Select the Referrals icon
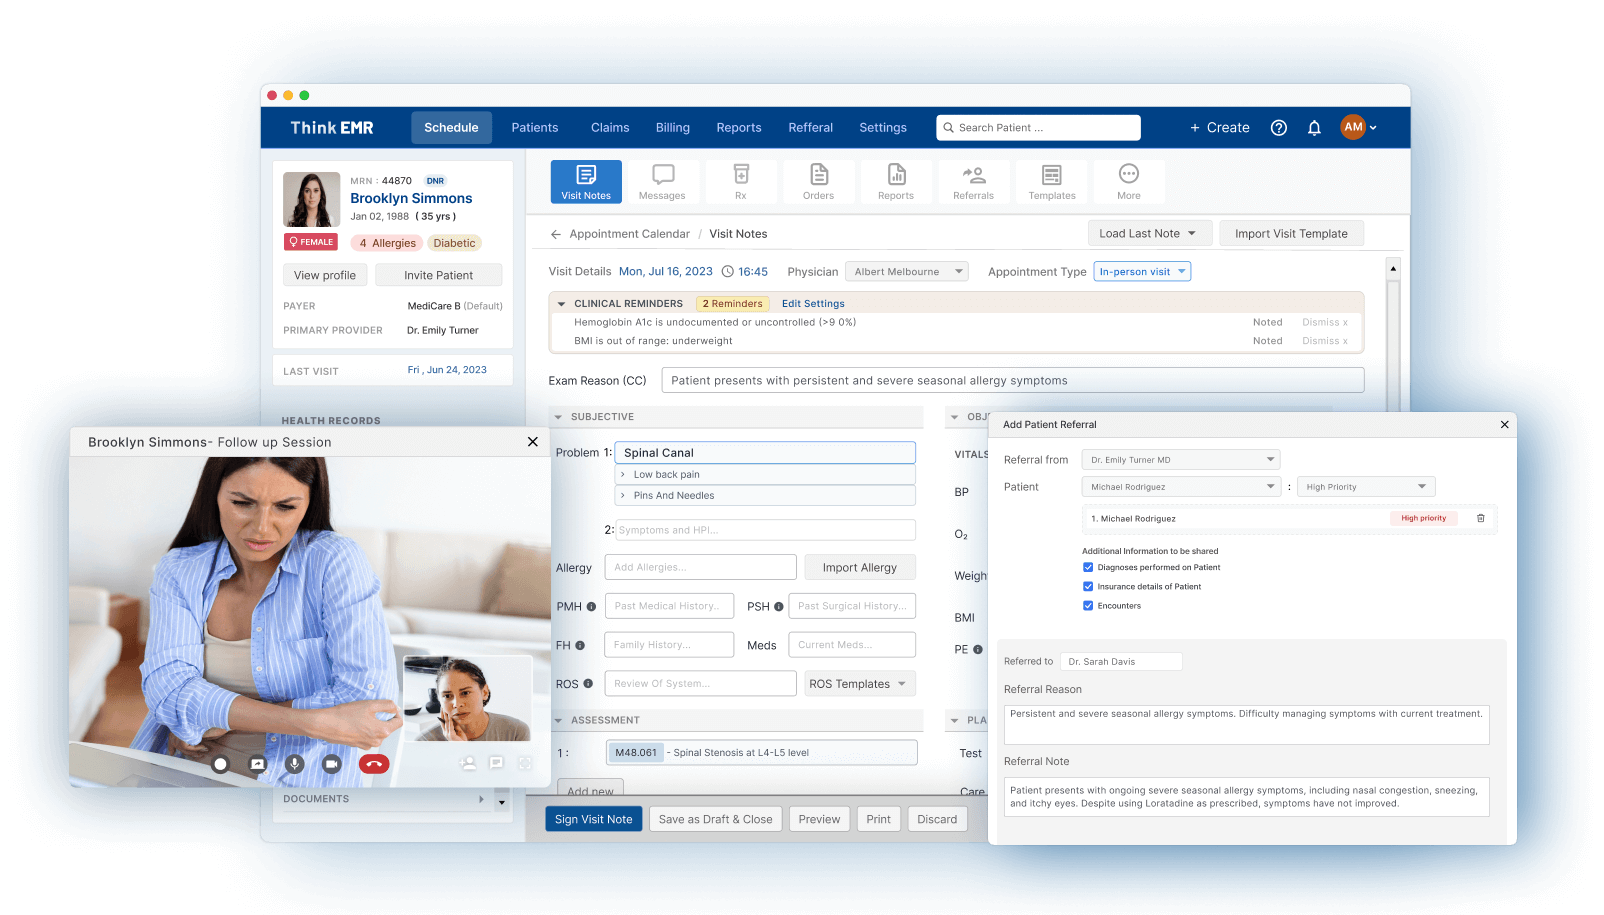 point(973,181)
